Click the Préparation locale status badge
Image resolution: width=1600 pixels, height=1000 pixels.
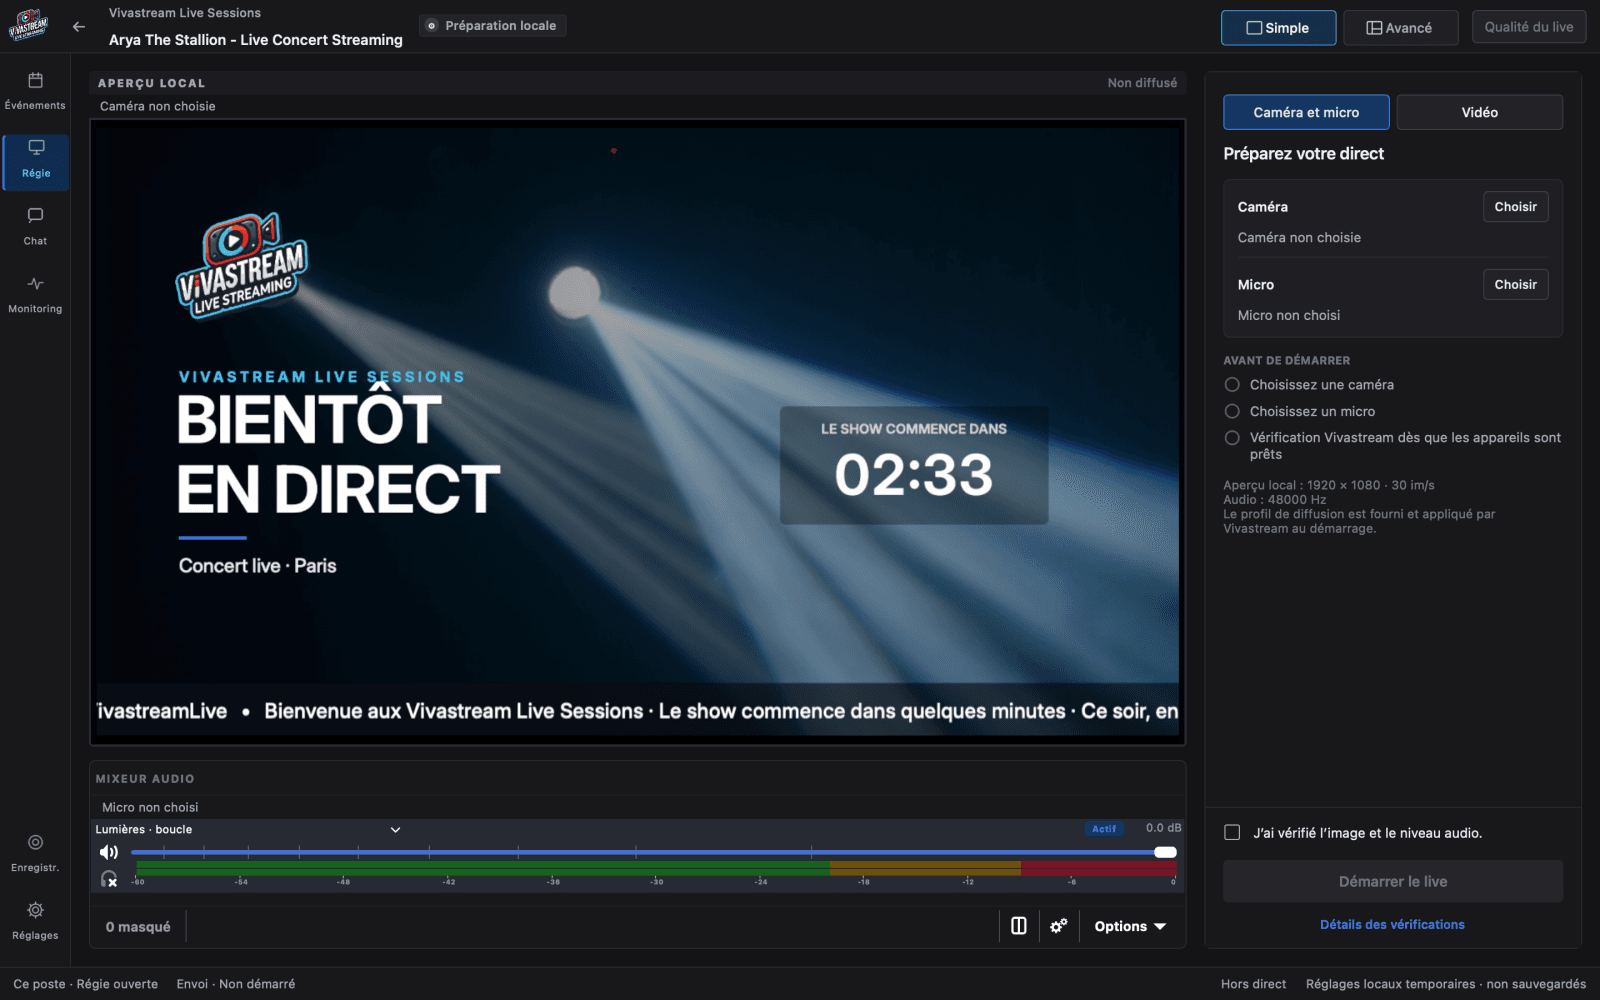492,26
